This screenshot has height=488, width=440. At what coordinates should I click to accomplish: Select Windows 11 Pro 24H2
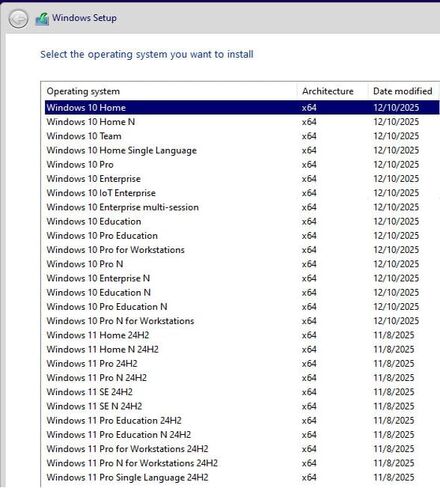242,364
